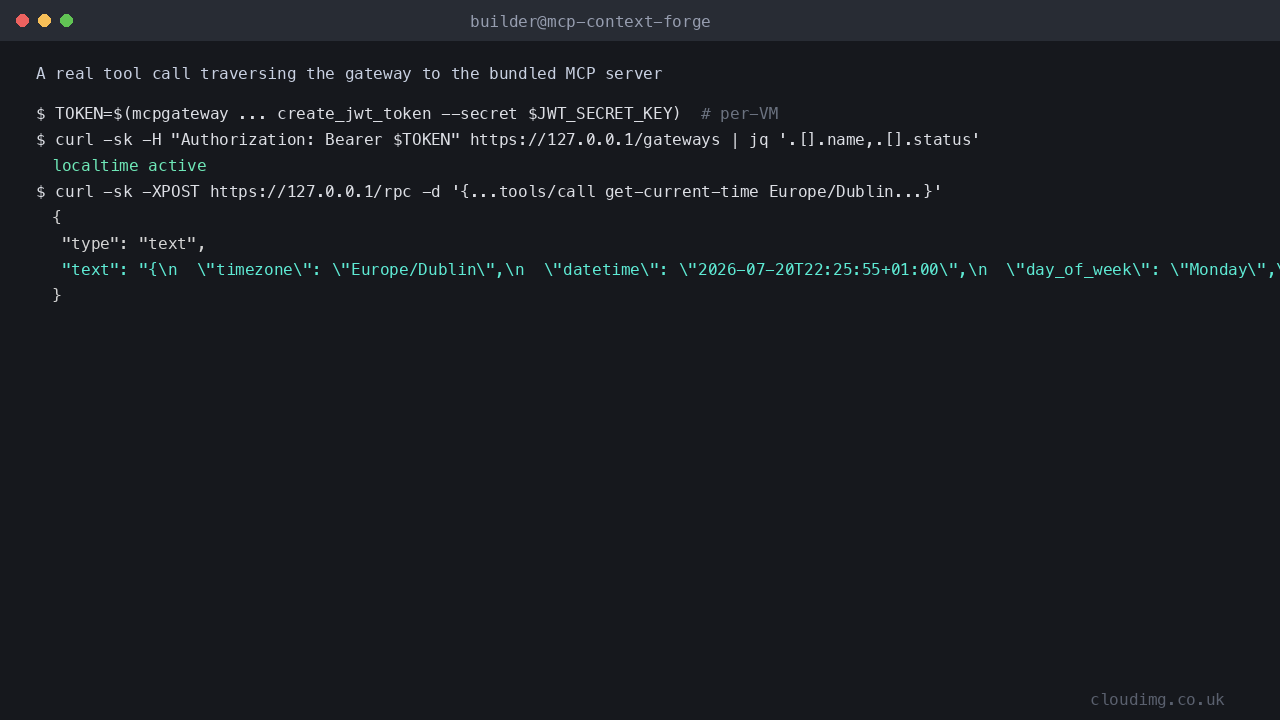Click the '# per-VM' comment
Image resolution: width=1280 pixels, height=720 pixels.
coord(739,114)
